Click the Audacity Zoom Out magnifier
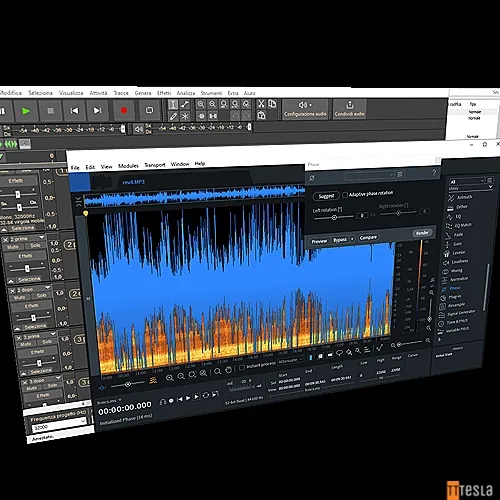The height and width of the screenshot is (500, 500). pyautogui.click(x=212, y=104)
